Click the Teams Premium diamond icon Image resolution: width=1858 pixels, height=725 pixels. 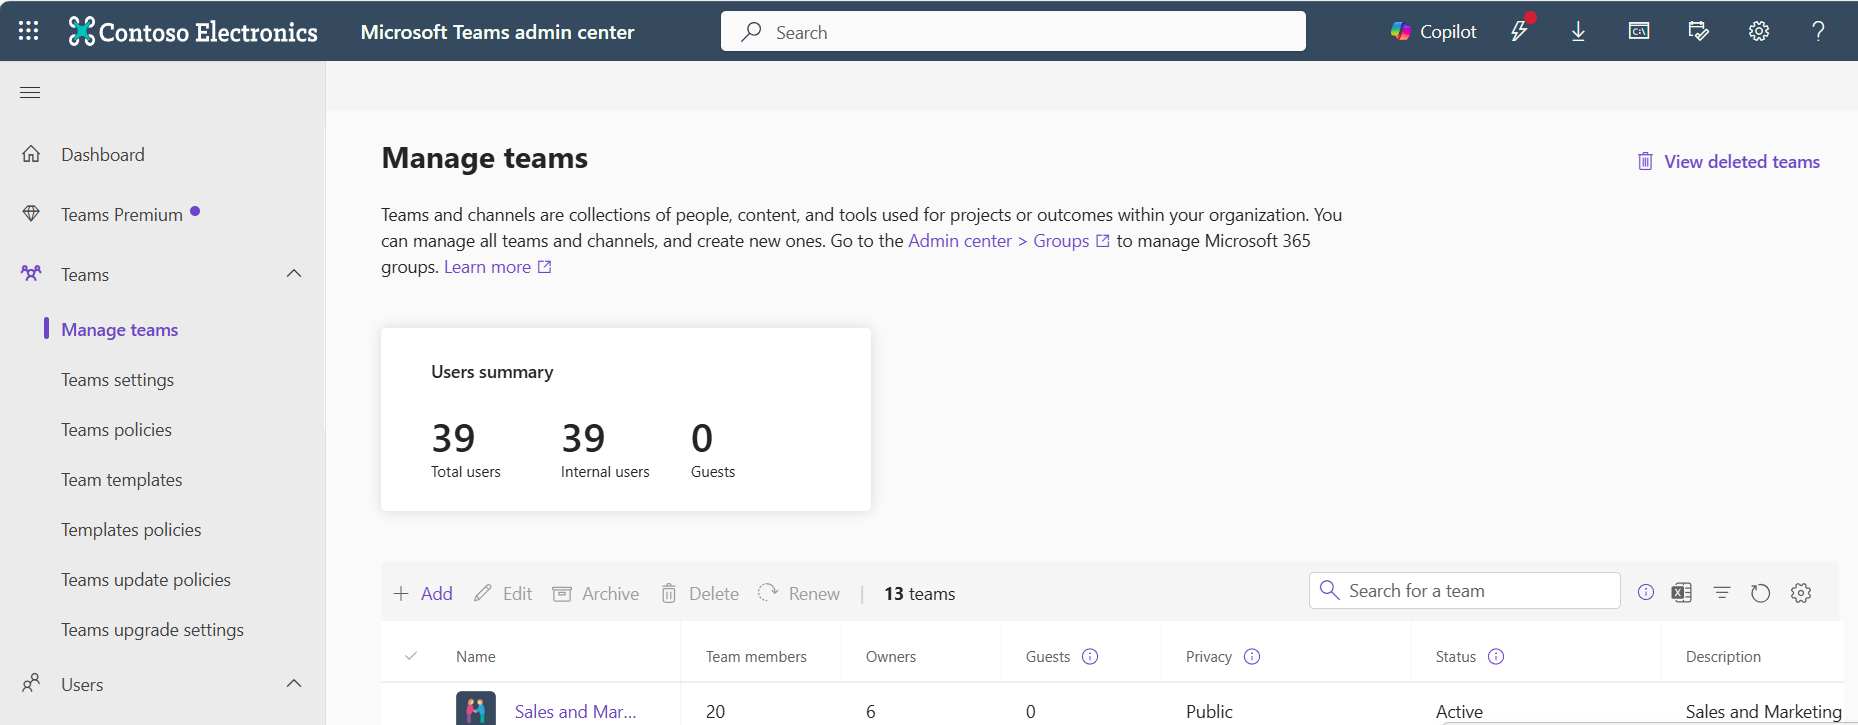tap(32, 214)
